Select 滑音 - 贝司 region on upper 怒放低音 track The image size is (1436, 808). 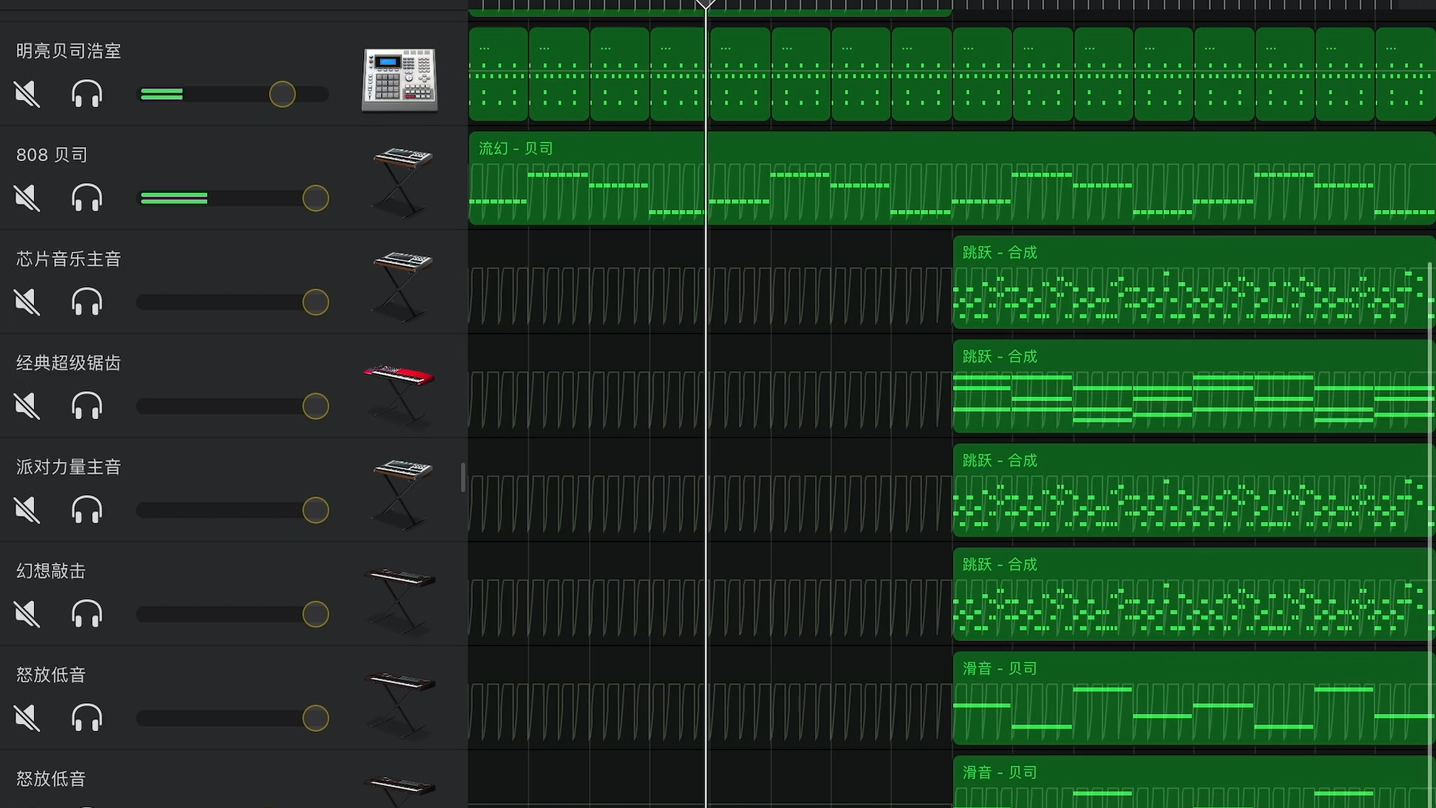1194,698
